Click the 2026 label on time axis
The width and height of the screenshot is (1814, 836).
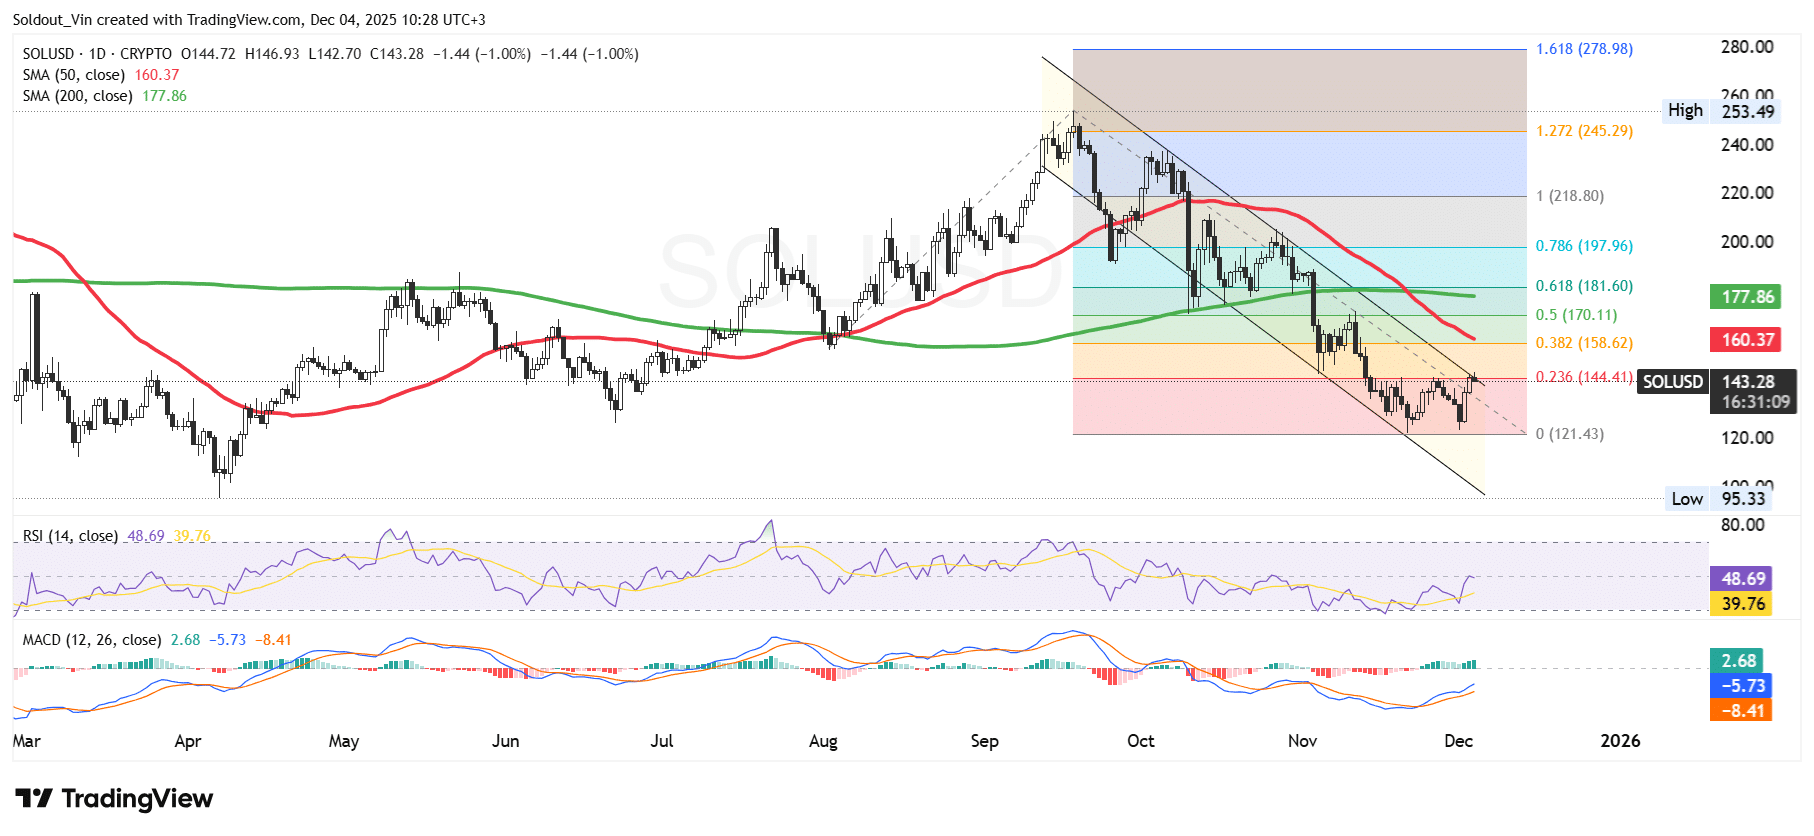tap(1620, 741)
